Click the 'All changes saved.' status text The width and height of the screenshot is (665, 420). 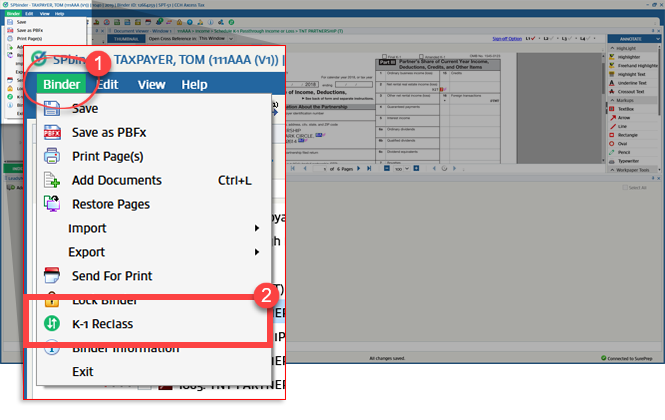coord(387,358)
